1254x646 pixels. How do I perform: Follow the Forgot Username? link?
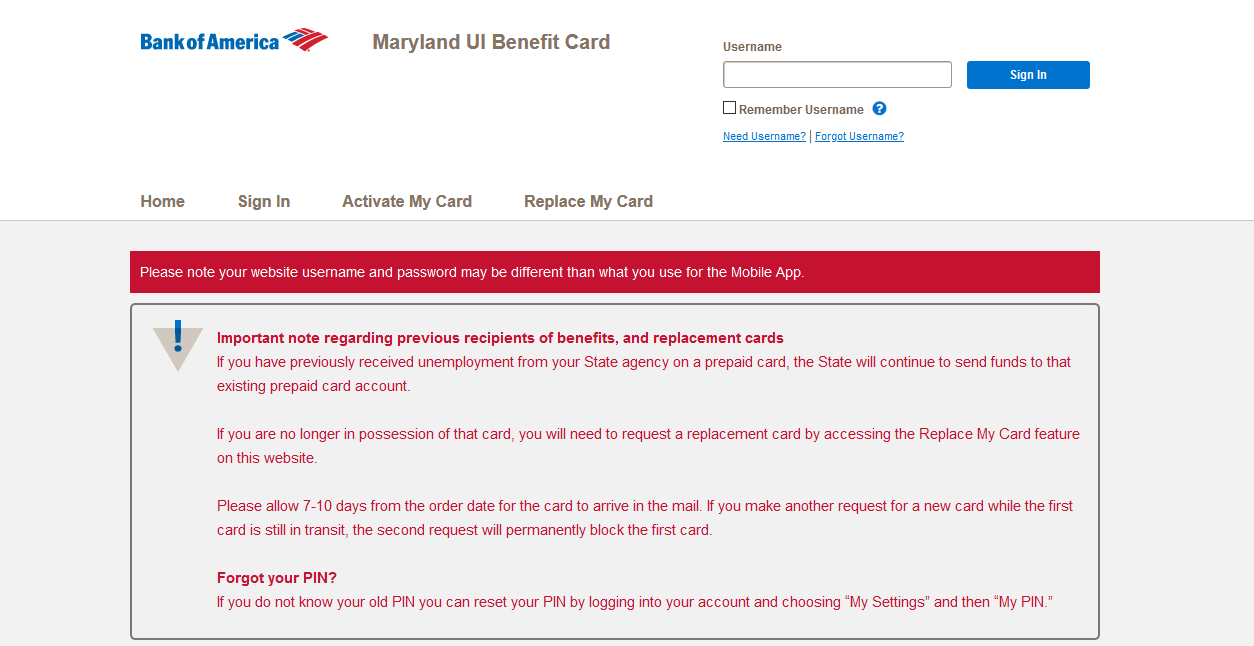click(x=859, y=137)
